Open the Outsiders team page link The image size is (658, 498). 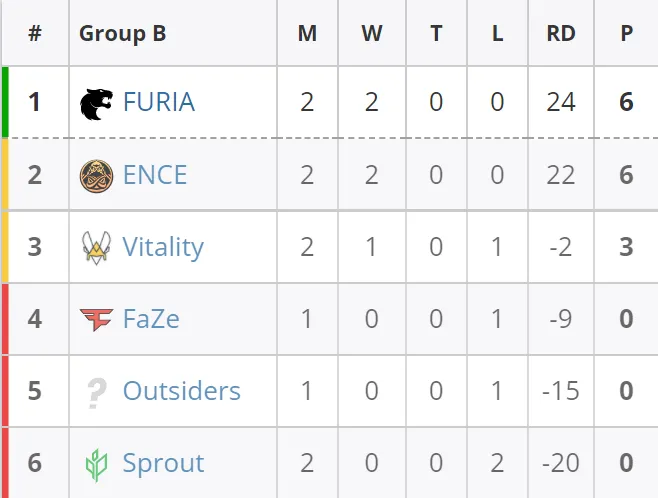coord(182,391)
